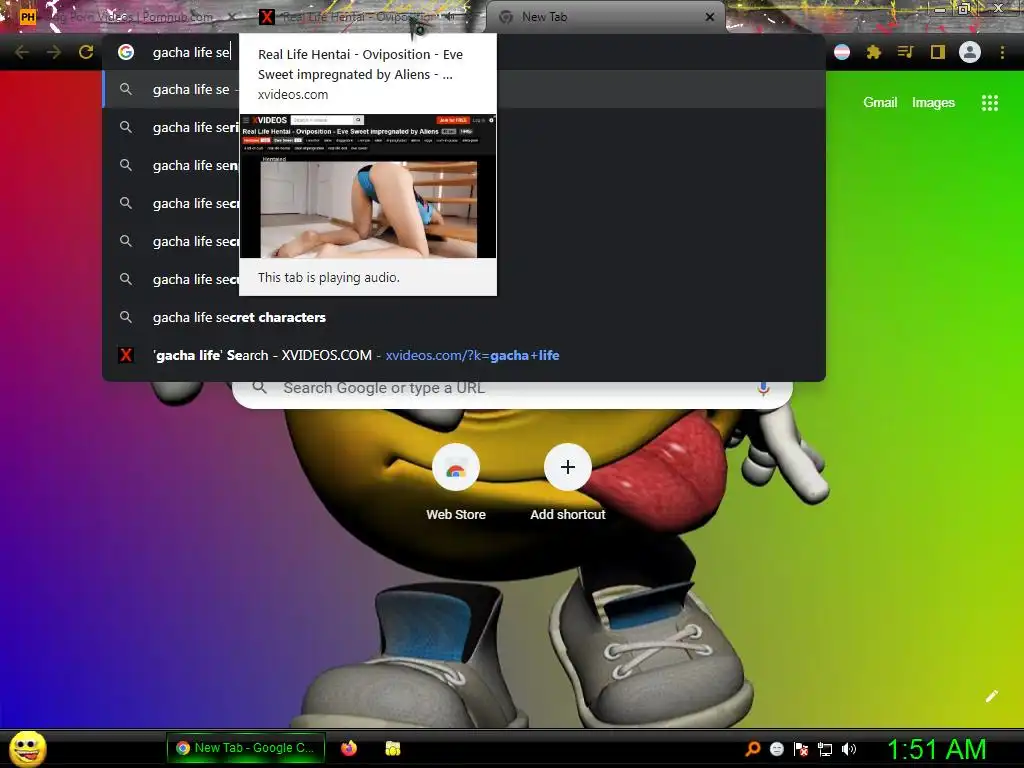Open the volume speaker icon in the tray
This screenshot has height=768, width=1024.
pyautogui.click(x=848, y=749)
